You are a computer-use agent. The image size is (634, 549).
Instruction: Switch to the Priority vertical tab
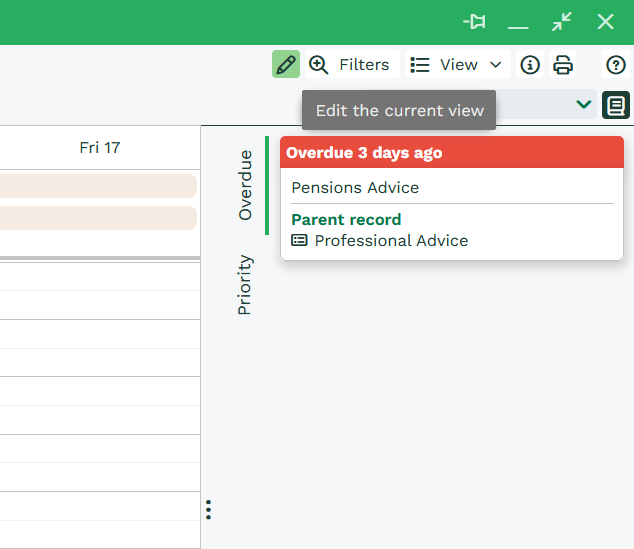245,285
